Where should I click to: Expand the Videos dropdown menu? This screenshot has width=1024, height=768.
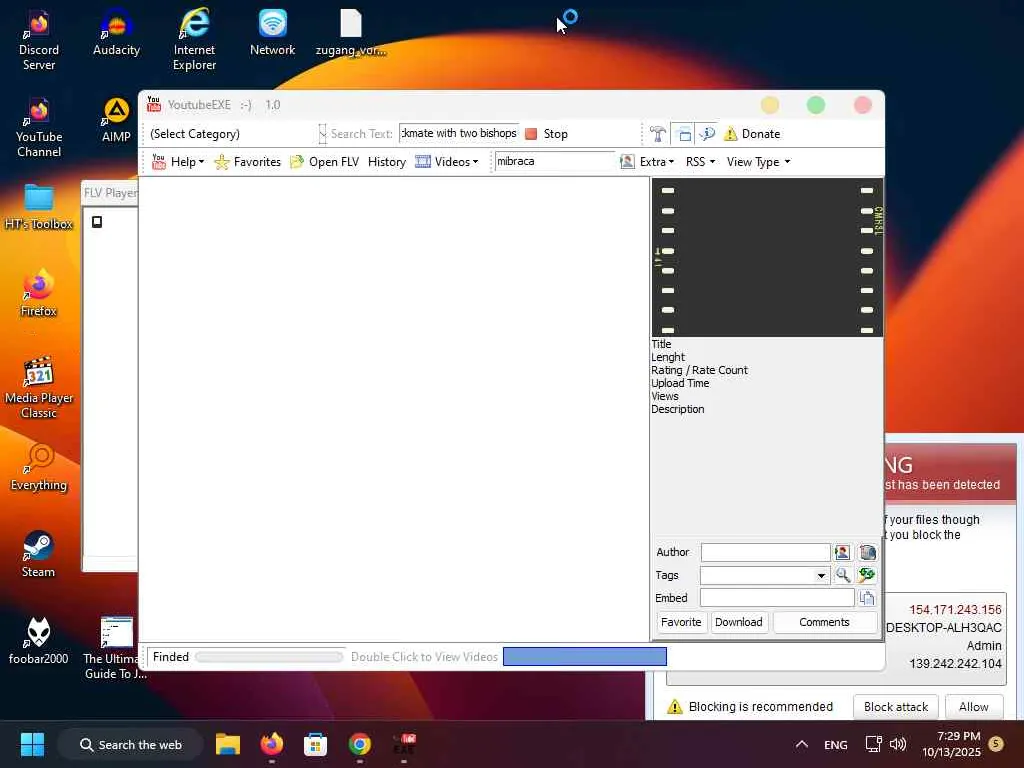click(475, 162)
